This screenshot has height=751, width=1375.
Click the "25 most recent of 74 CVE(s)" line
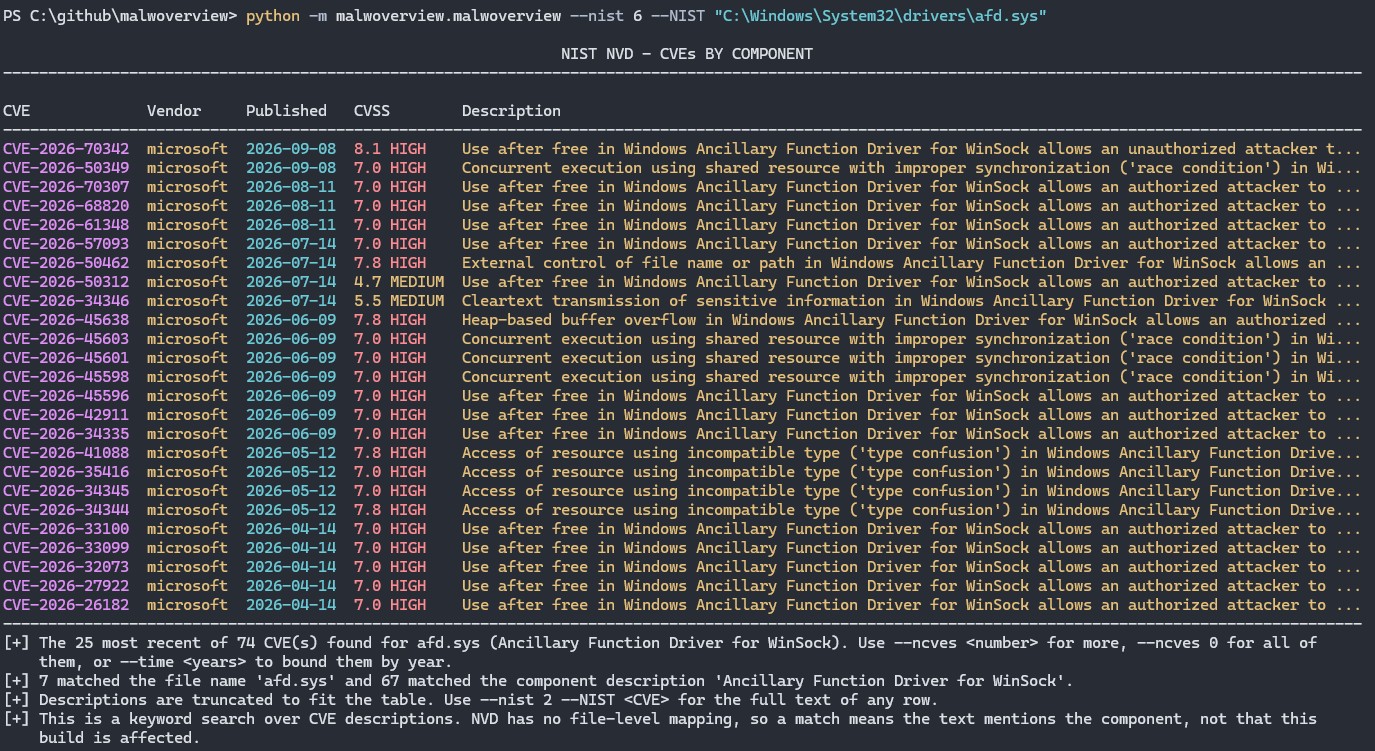[660, 652]
